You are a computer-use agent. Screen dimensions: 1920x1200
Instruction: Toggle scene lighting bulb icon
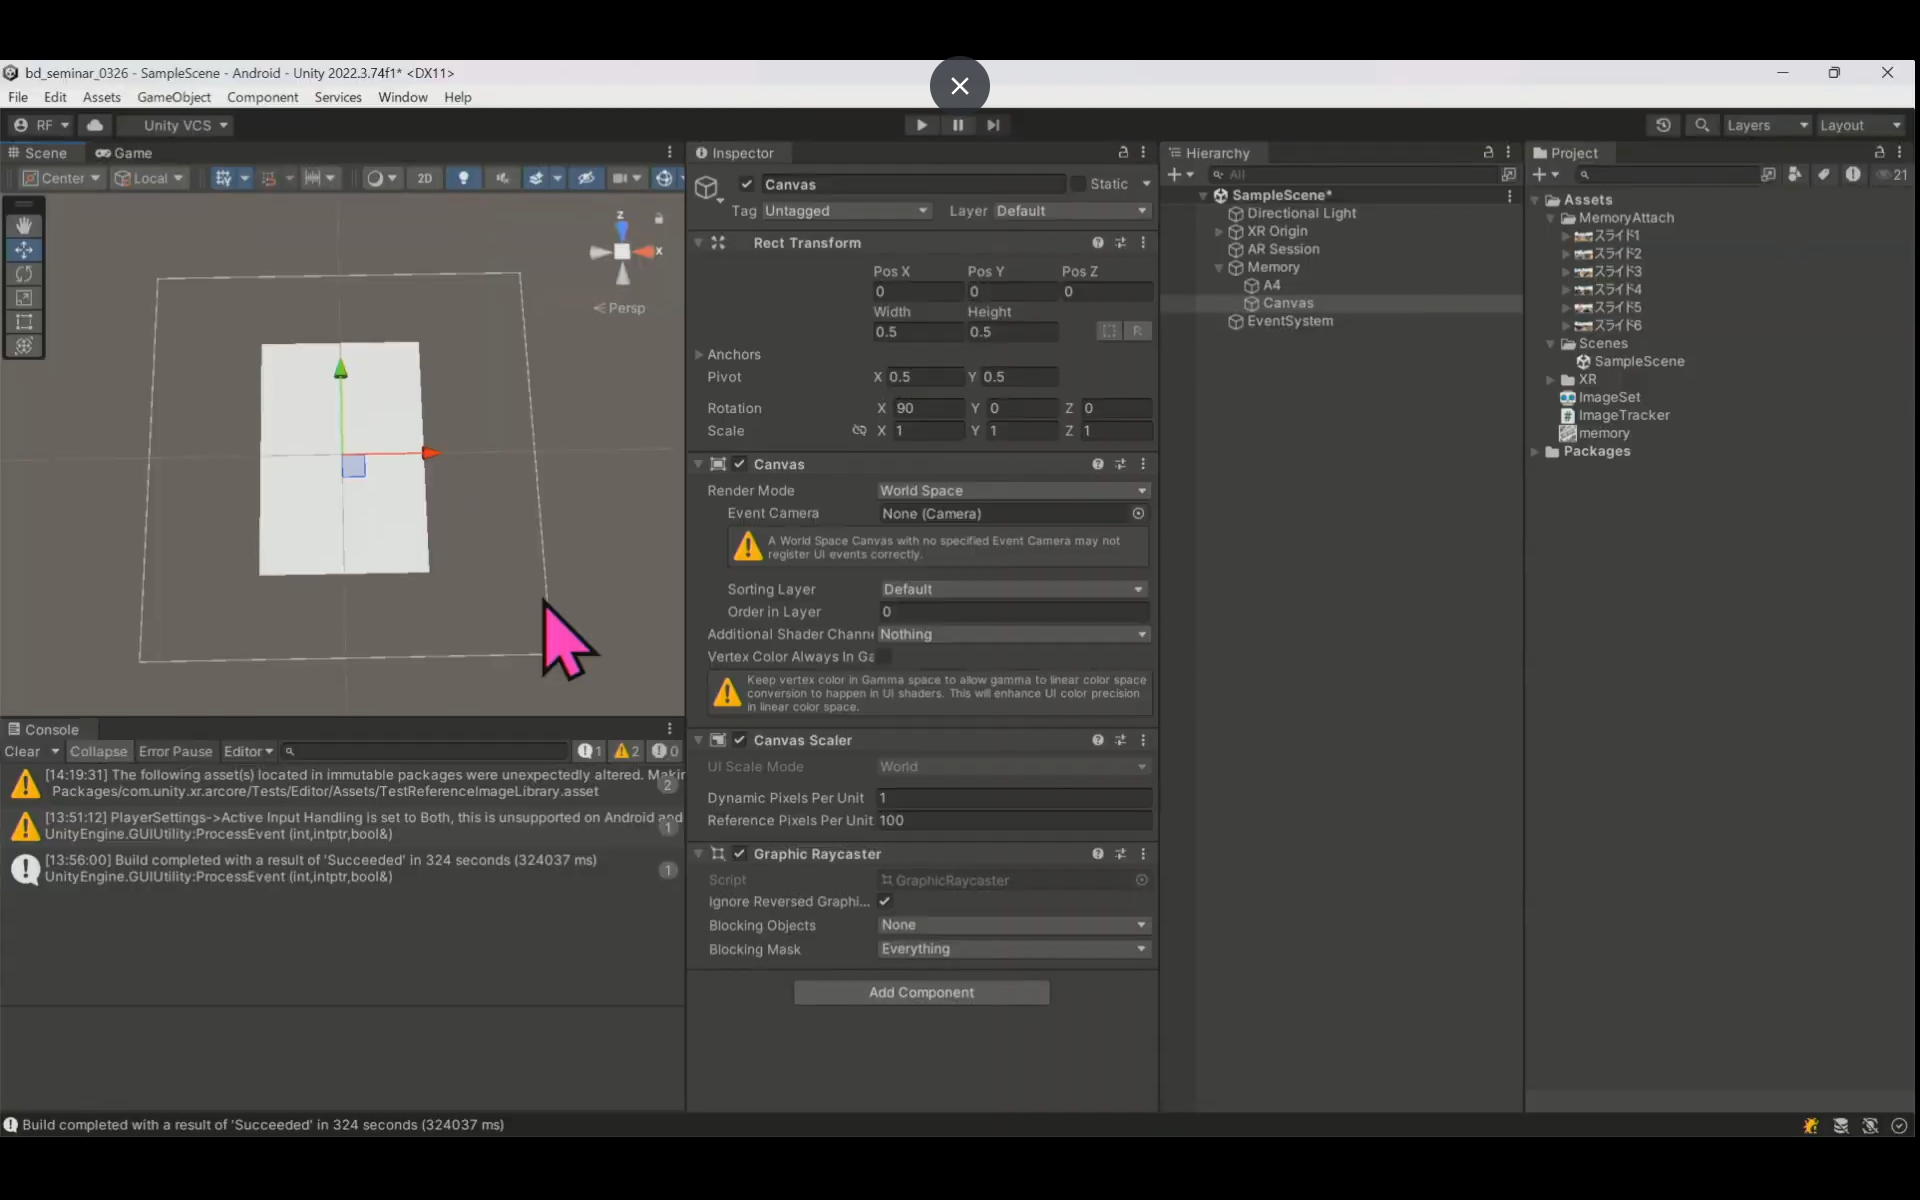(463, 178)
